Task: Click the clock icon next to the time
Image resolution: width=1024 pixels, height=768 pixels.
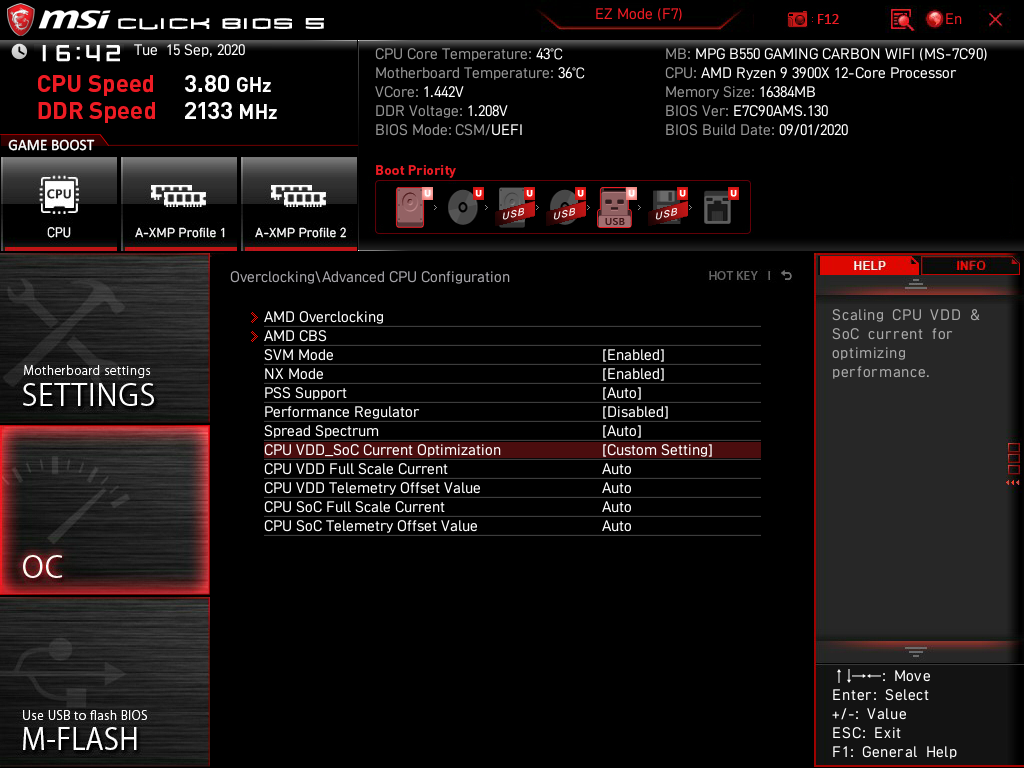Action: point(19,52)
